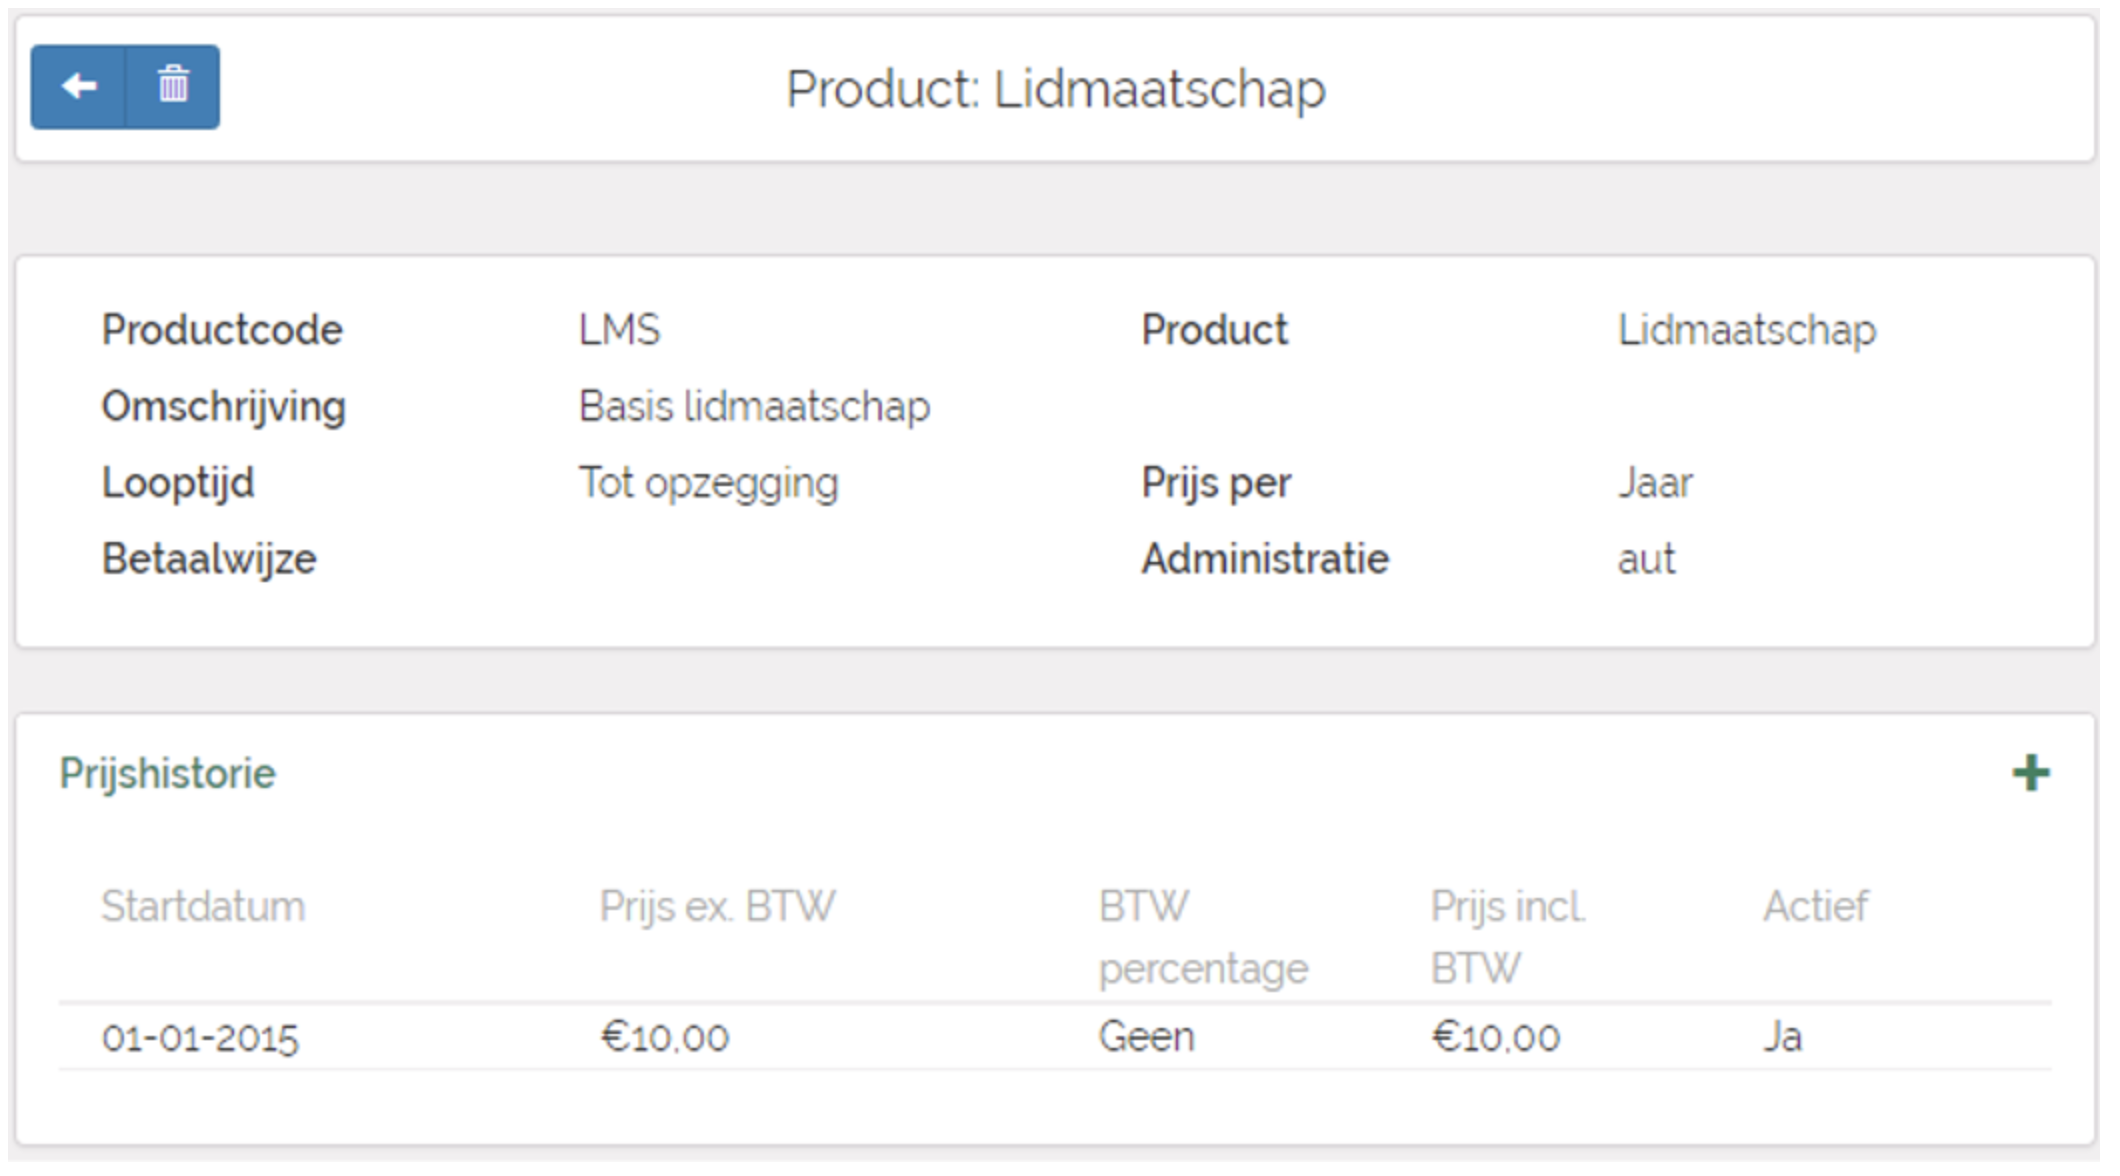The height and width of the screenshot is (1176, 2120).
Task: Click the Startdatum column header
Action: [x=203, y=907]
